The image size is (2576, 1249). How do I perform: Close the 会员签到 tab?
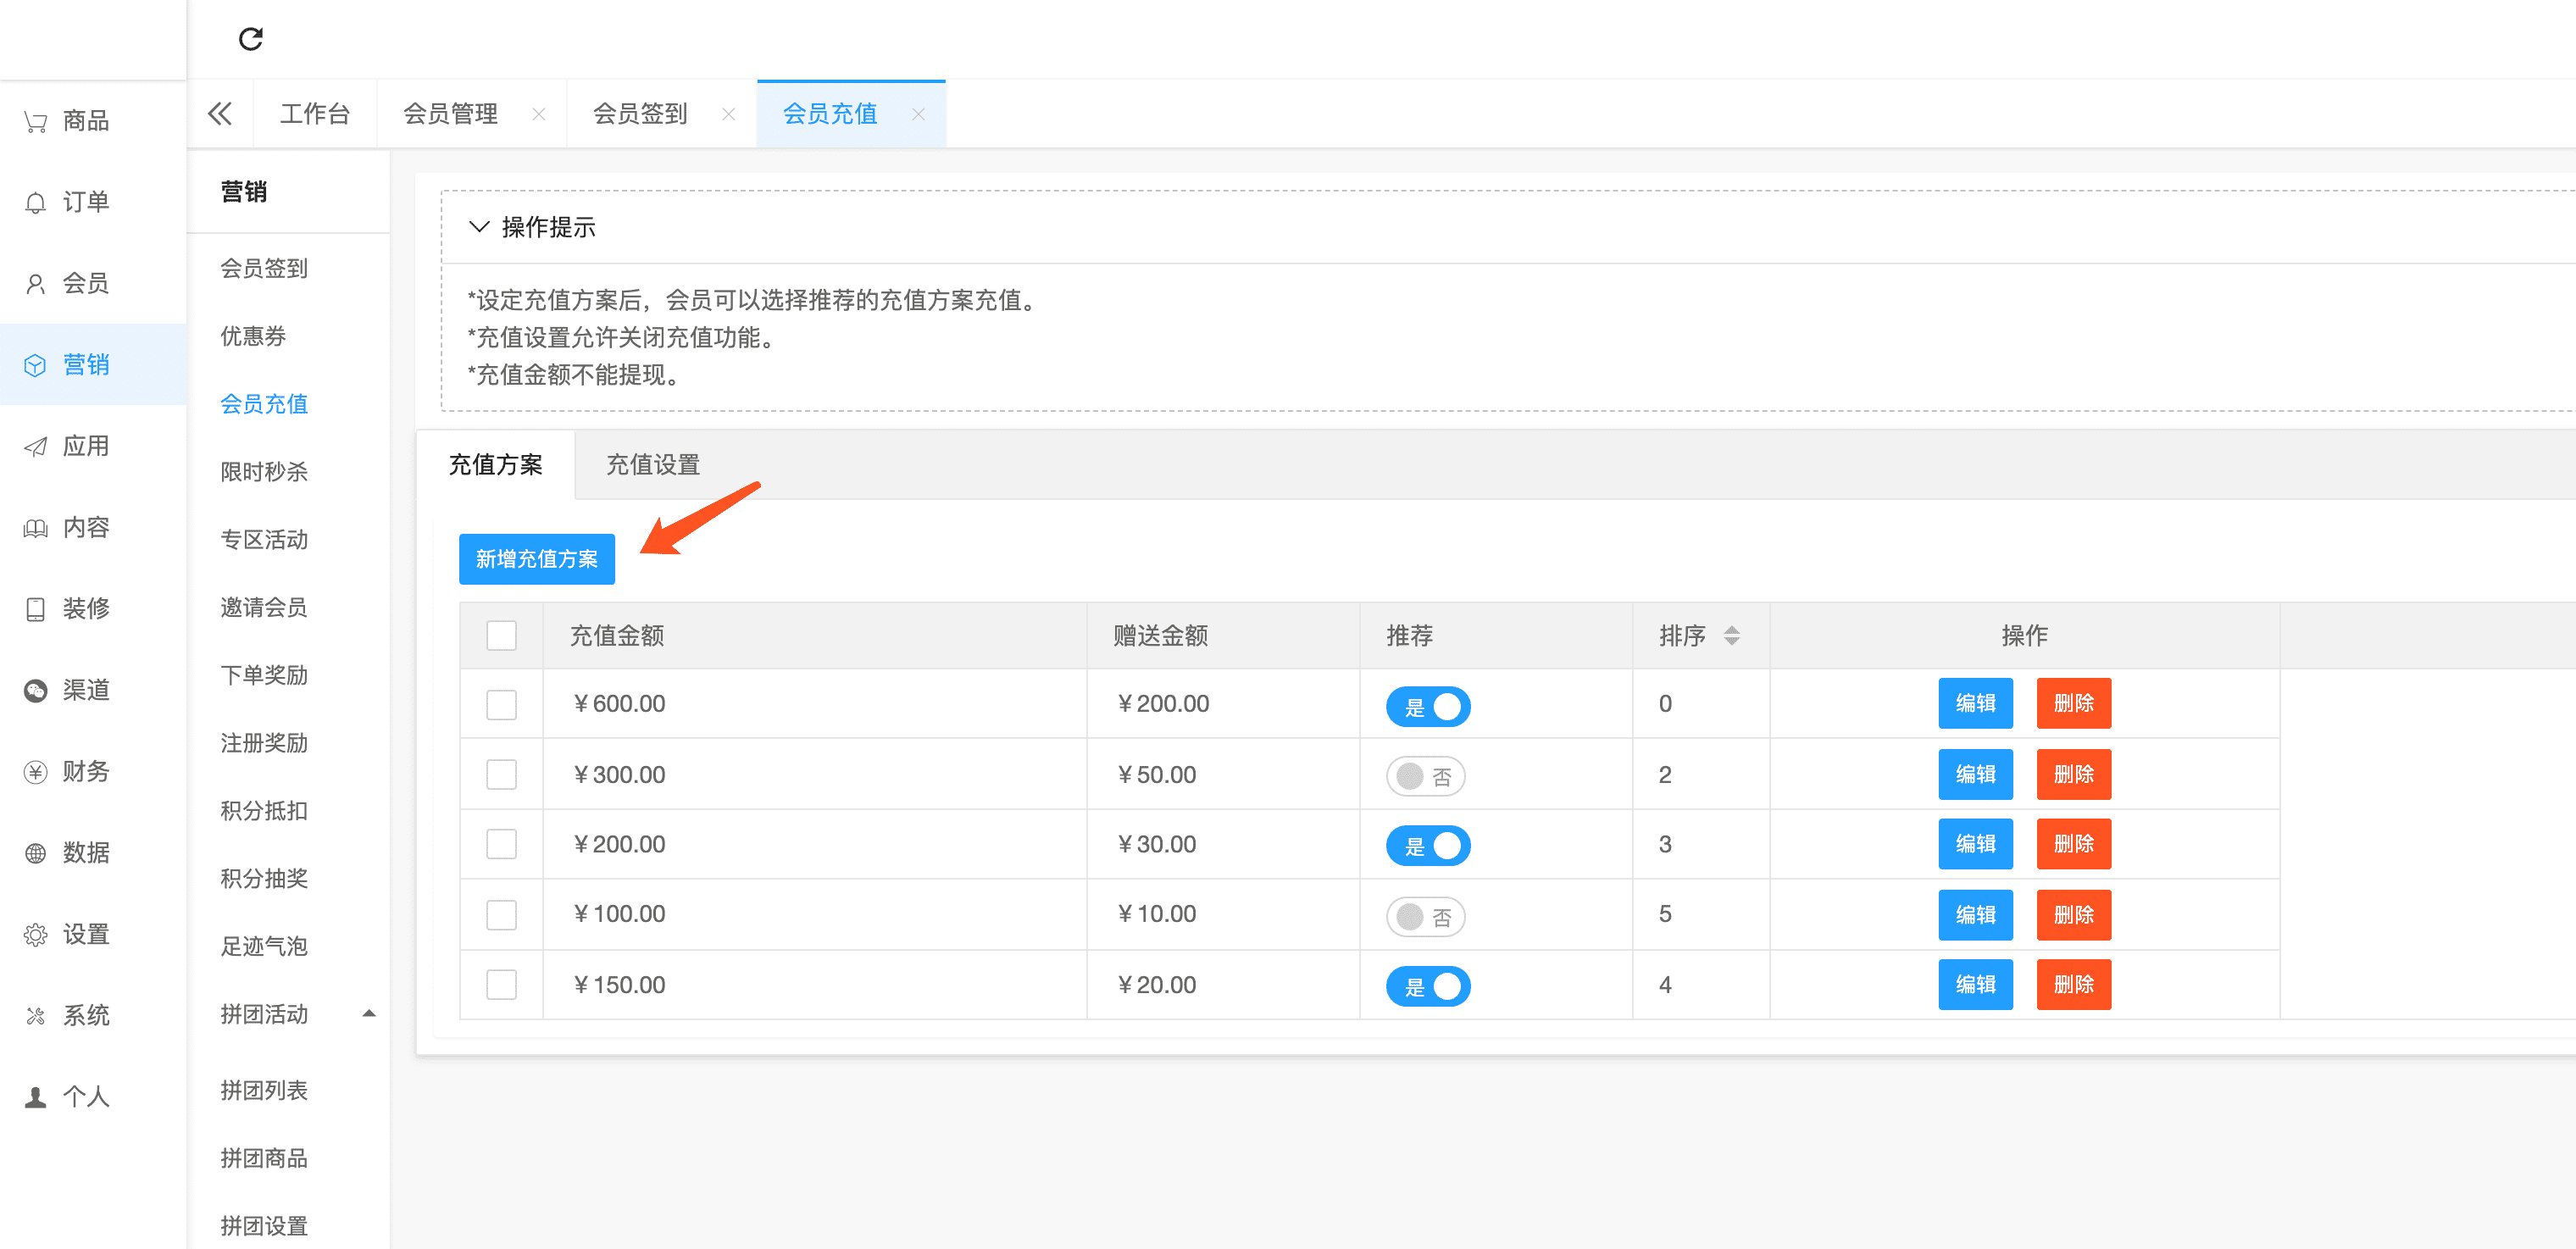pos(728,115)
